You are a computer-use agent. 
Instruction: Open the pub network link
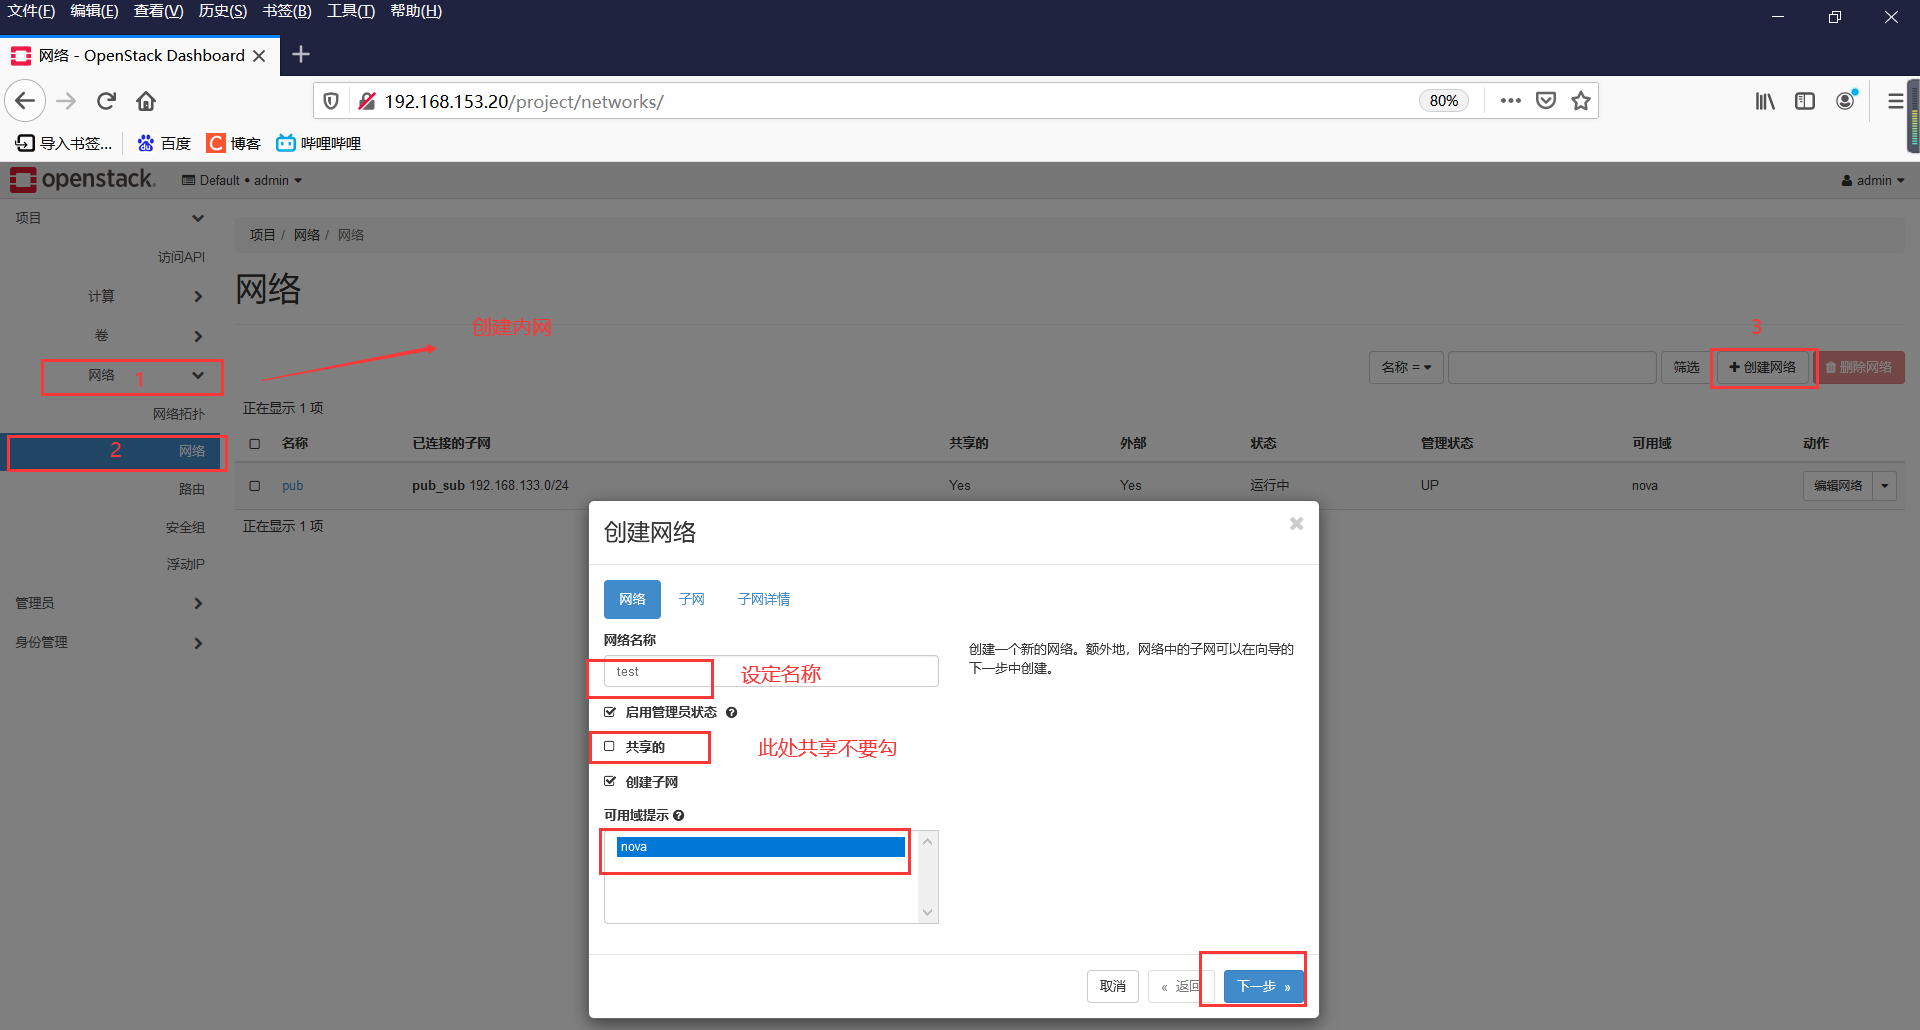coord(292,486)
